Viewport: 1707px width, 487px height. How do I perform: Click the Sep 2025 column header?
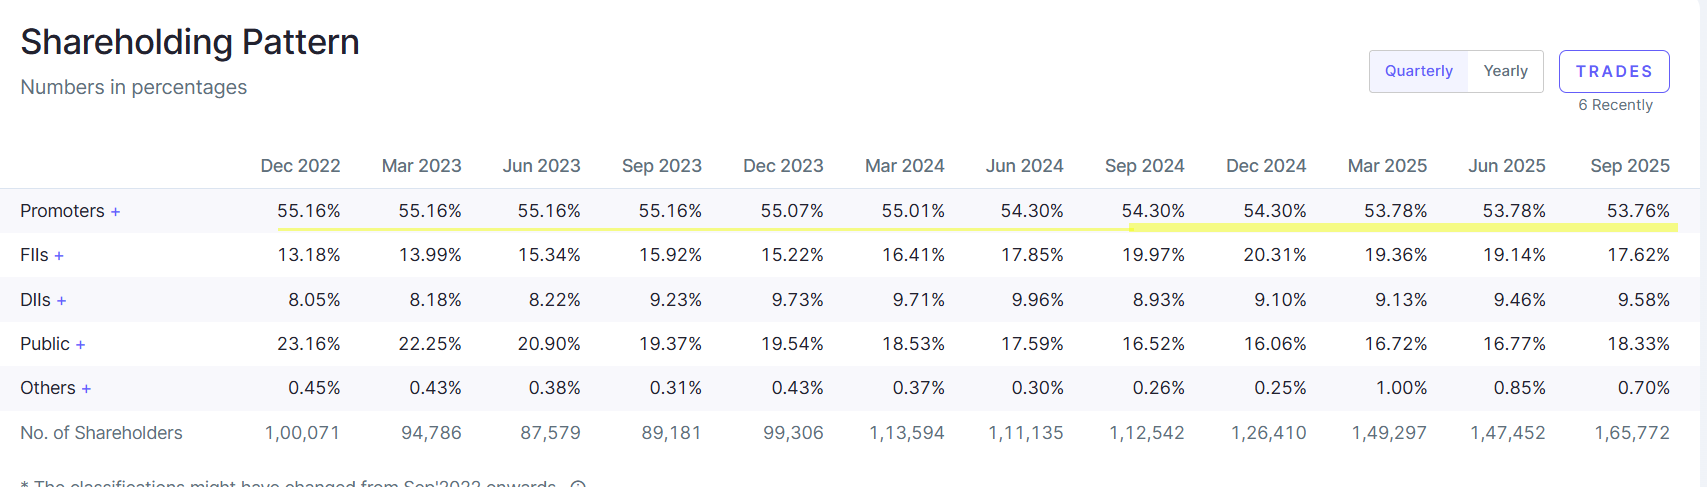pyautogui.click(x=1629, y=166)
